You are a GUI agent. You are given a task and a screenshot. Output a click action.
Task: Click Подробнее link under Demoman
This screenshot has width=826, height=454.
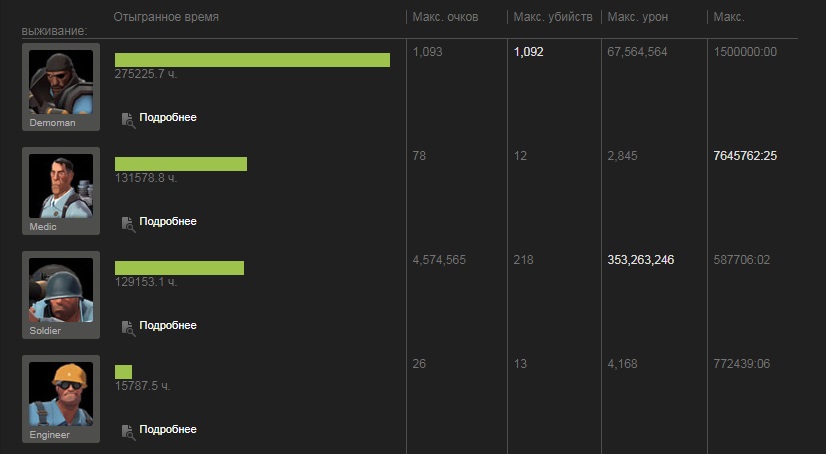pyautogui.click(x=168, y=117)
